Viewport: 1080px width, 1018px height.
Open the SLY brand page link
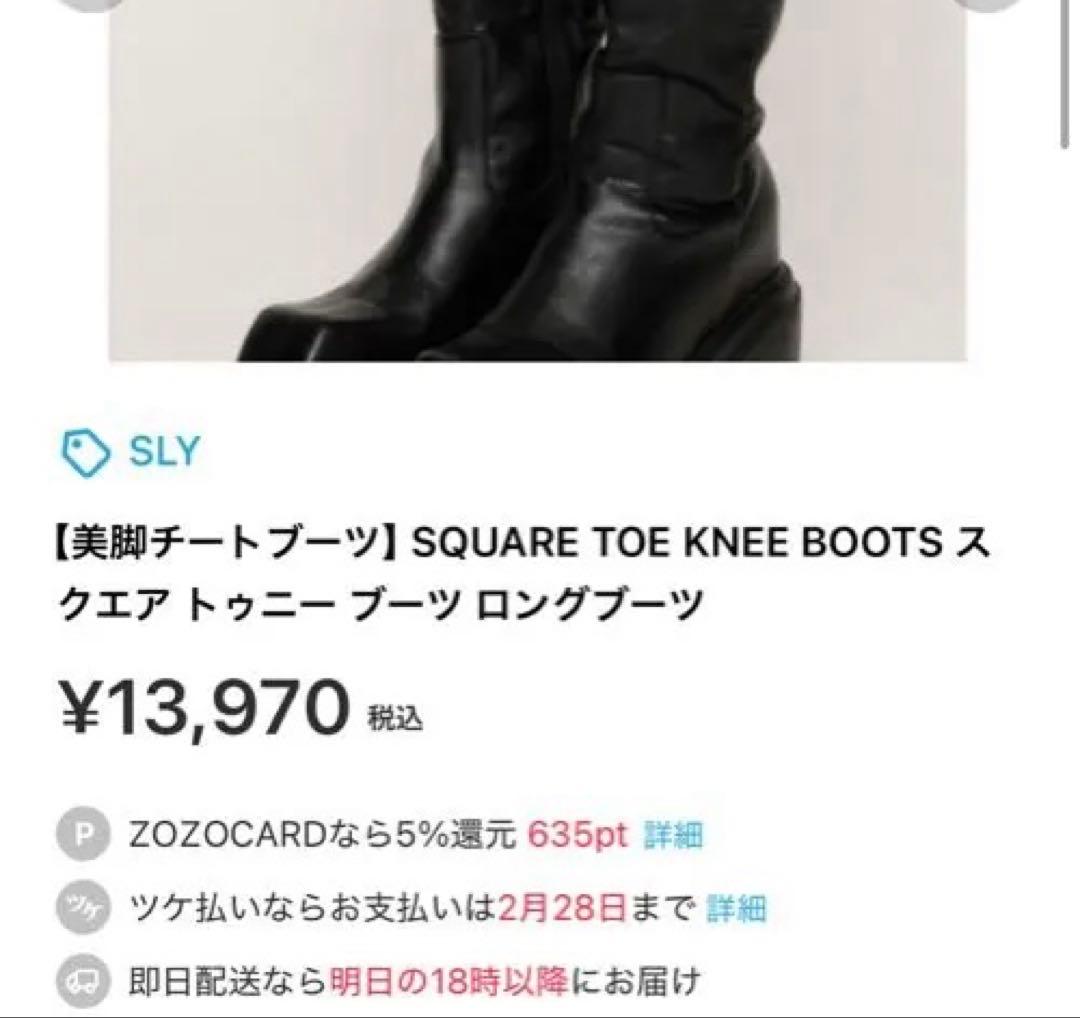165,452
